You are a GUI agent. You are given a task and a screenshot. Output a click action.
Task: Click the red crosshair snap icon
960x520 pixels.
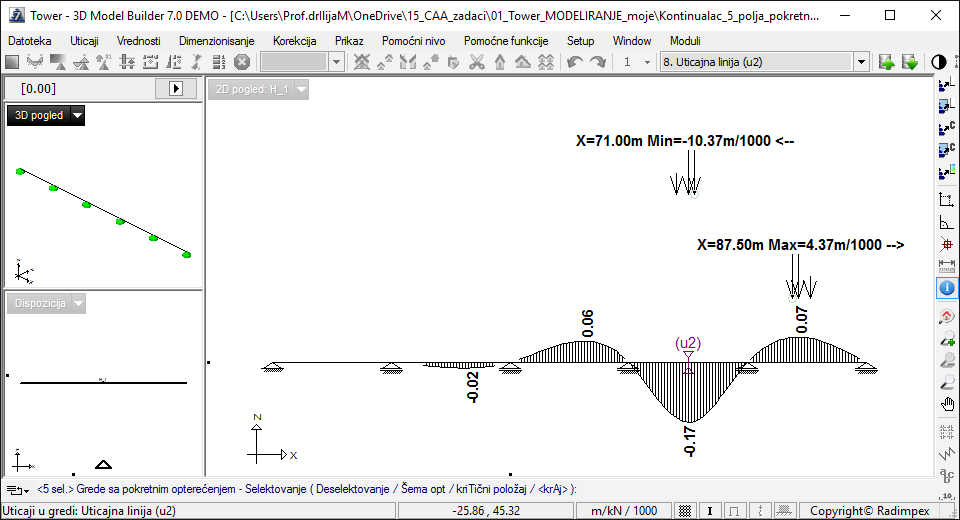pos(947,244)
